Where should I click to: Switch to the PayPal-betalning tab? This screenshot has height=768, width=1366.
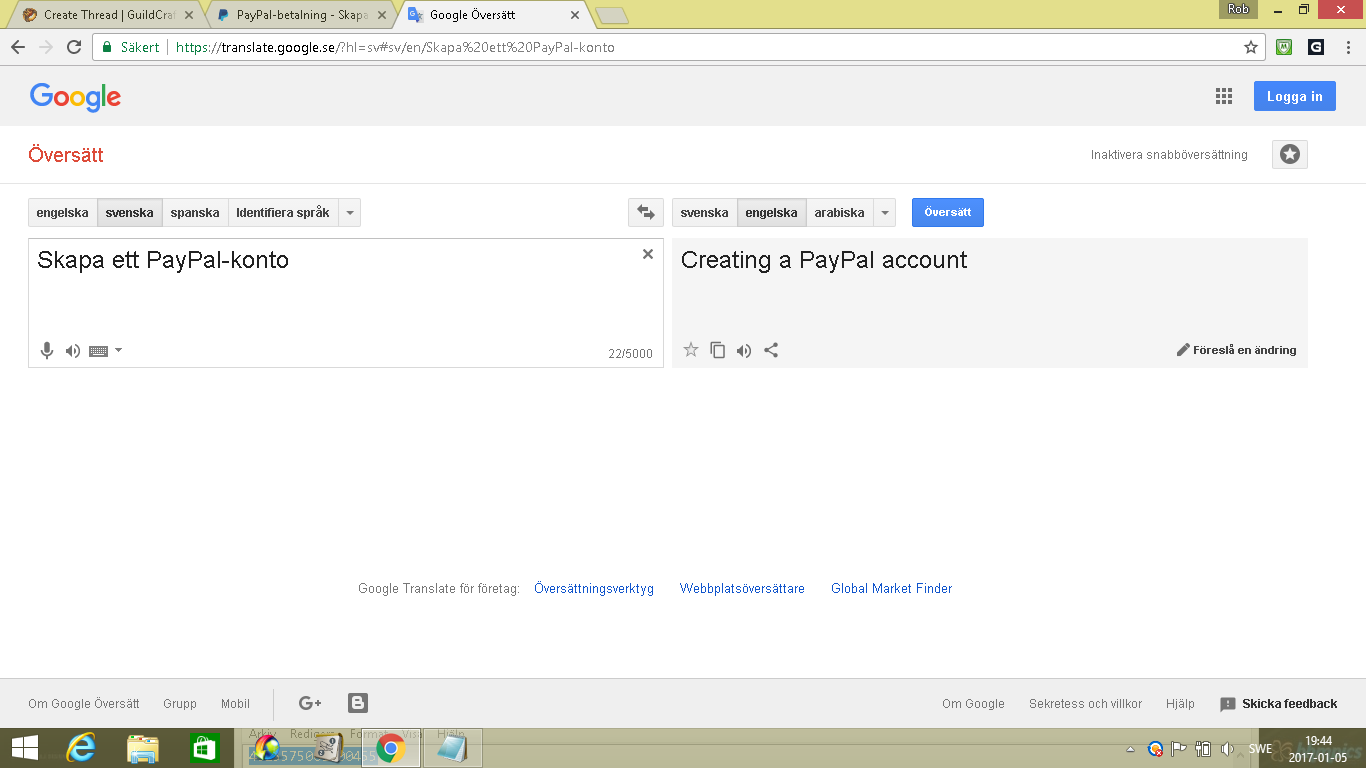pyautogui.click(x=301, y=15)
